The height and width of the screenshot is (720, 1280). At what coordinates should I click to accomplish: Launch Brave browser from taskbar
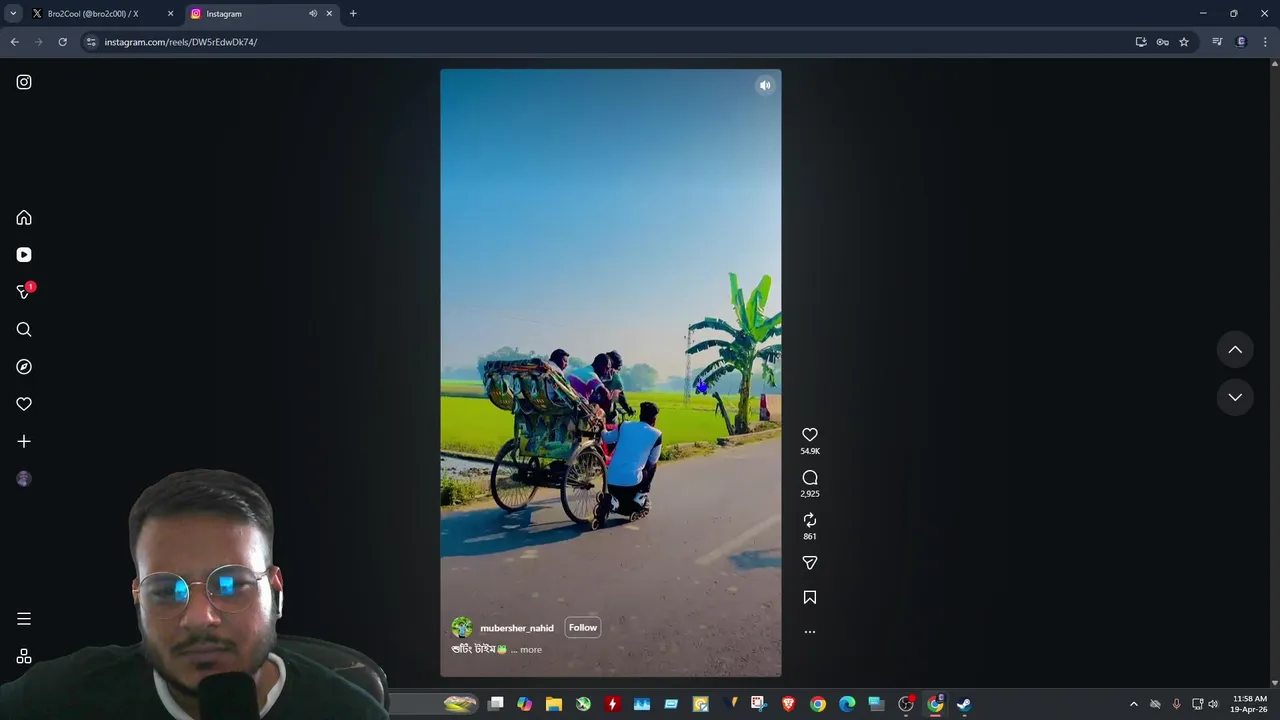click(x=788, y=704)
